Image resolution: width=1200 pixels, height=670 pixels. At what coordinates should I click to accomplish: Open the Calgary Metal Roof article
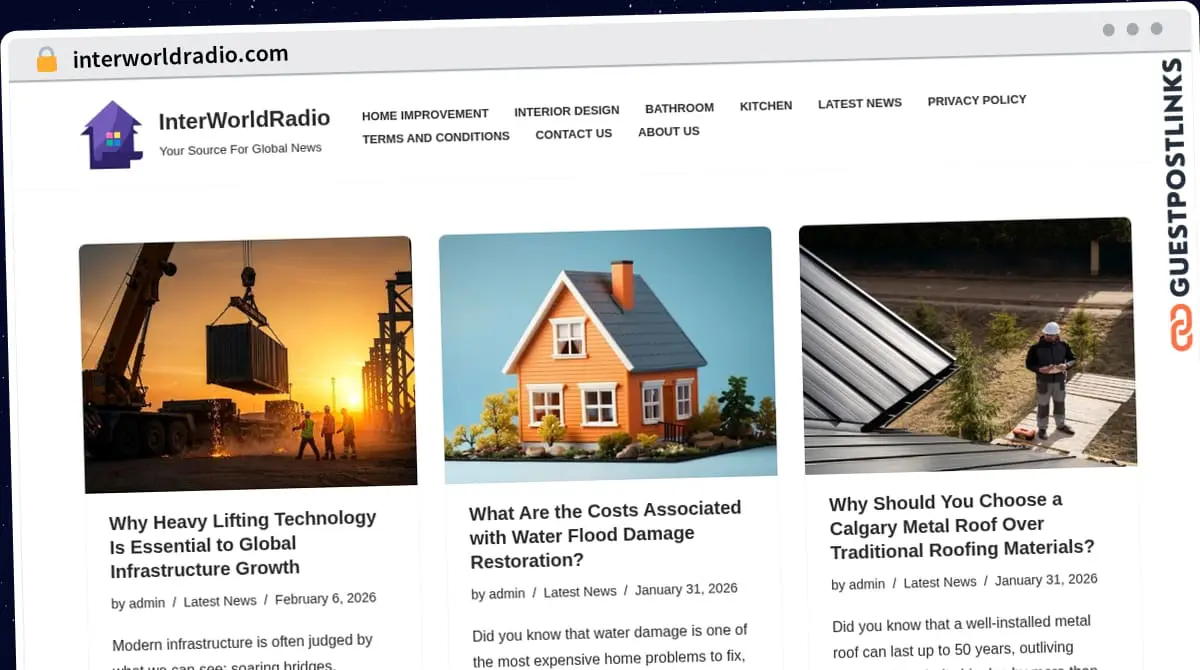tap(962, 526)
